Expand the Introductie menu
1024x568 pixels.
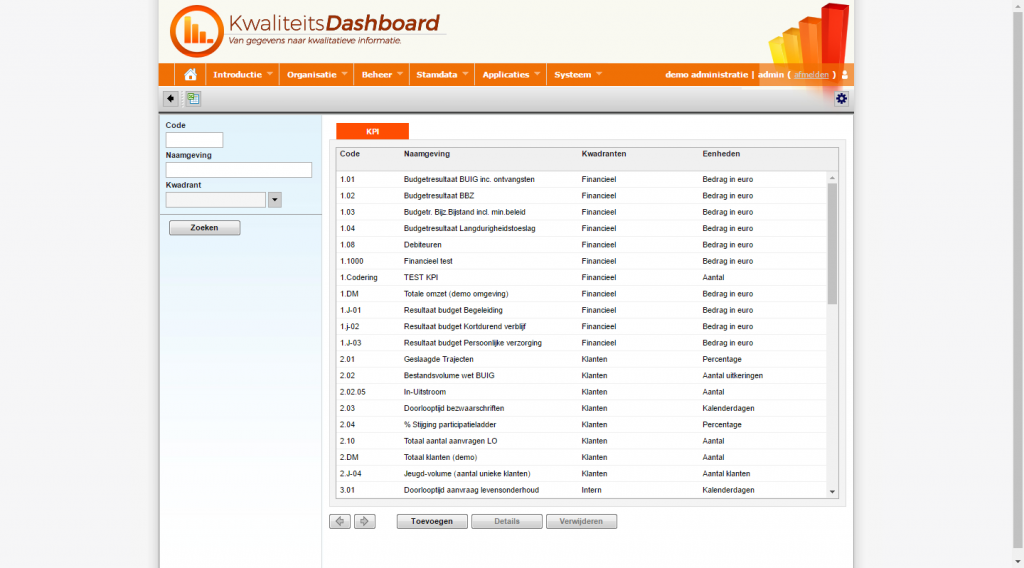(243, 75)
